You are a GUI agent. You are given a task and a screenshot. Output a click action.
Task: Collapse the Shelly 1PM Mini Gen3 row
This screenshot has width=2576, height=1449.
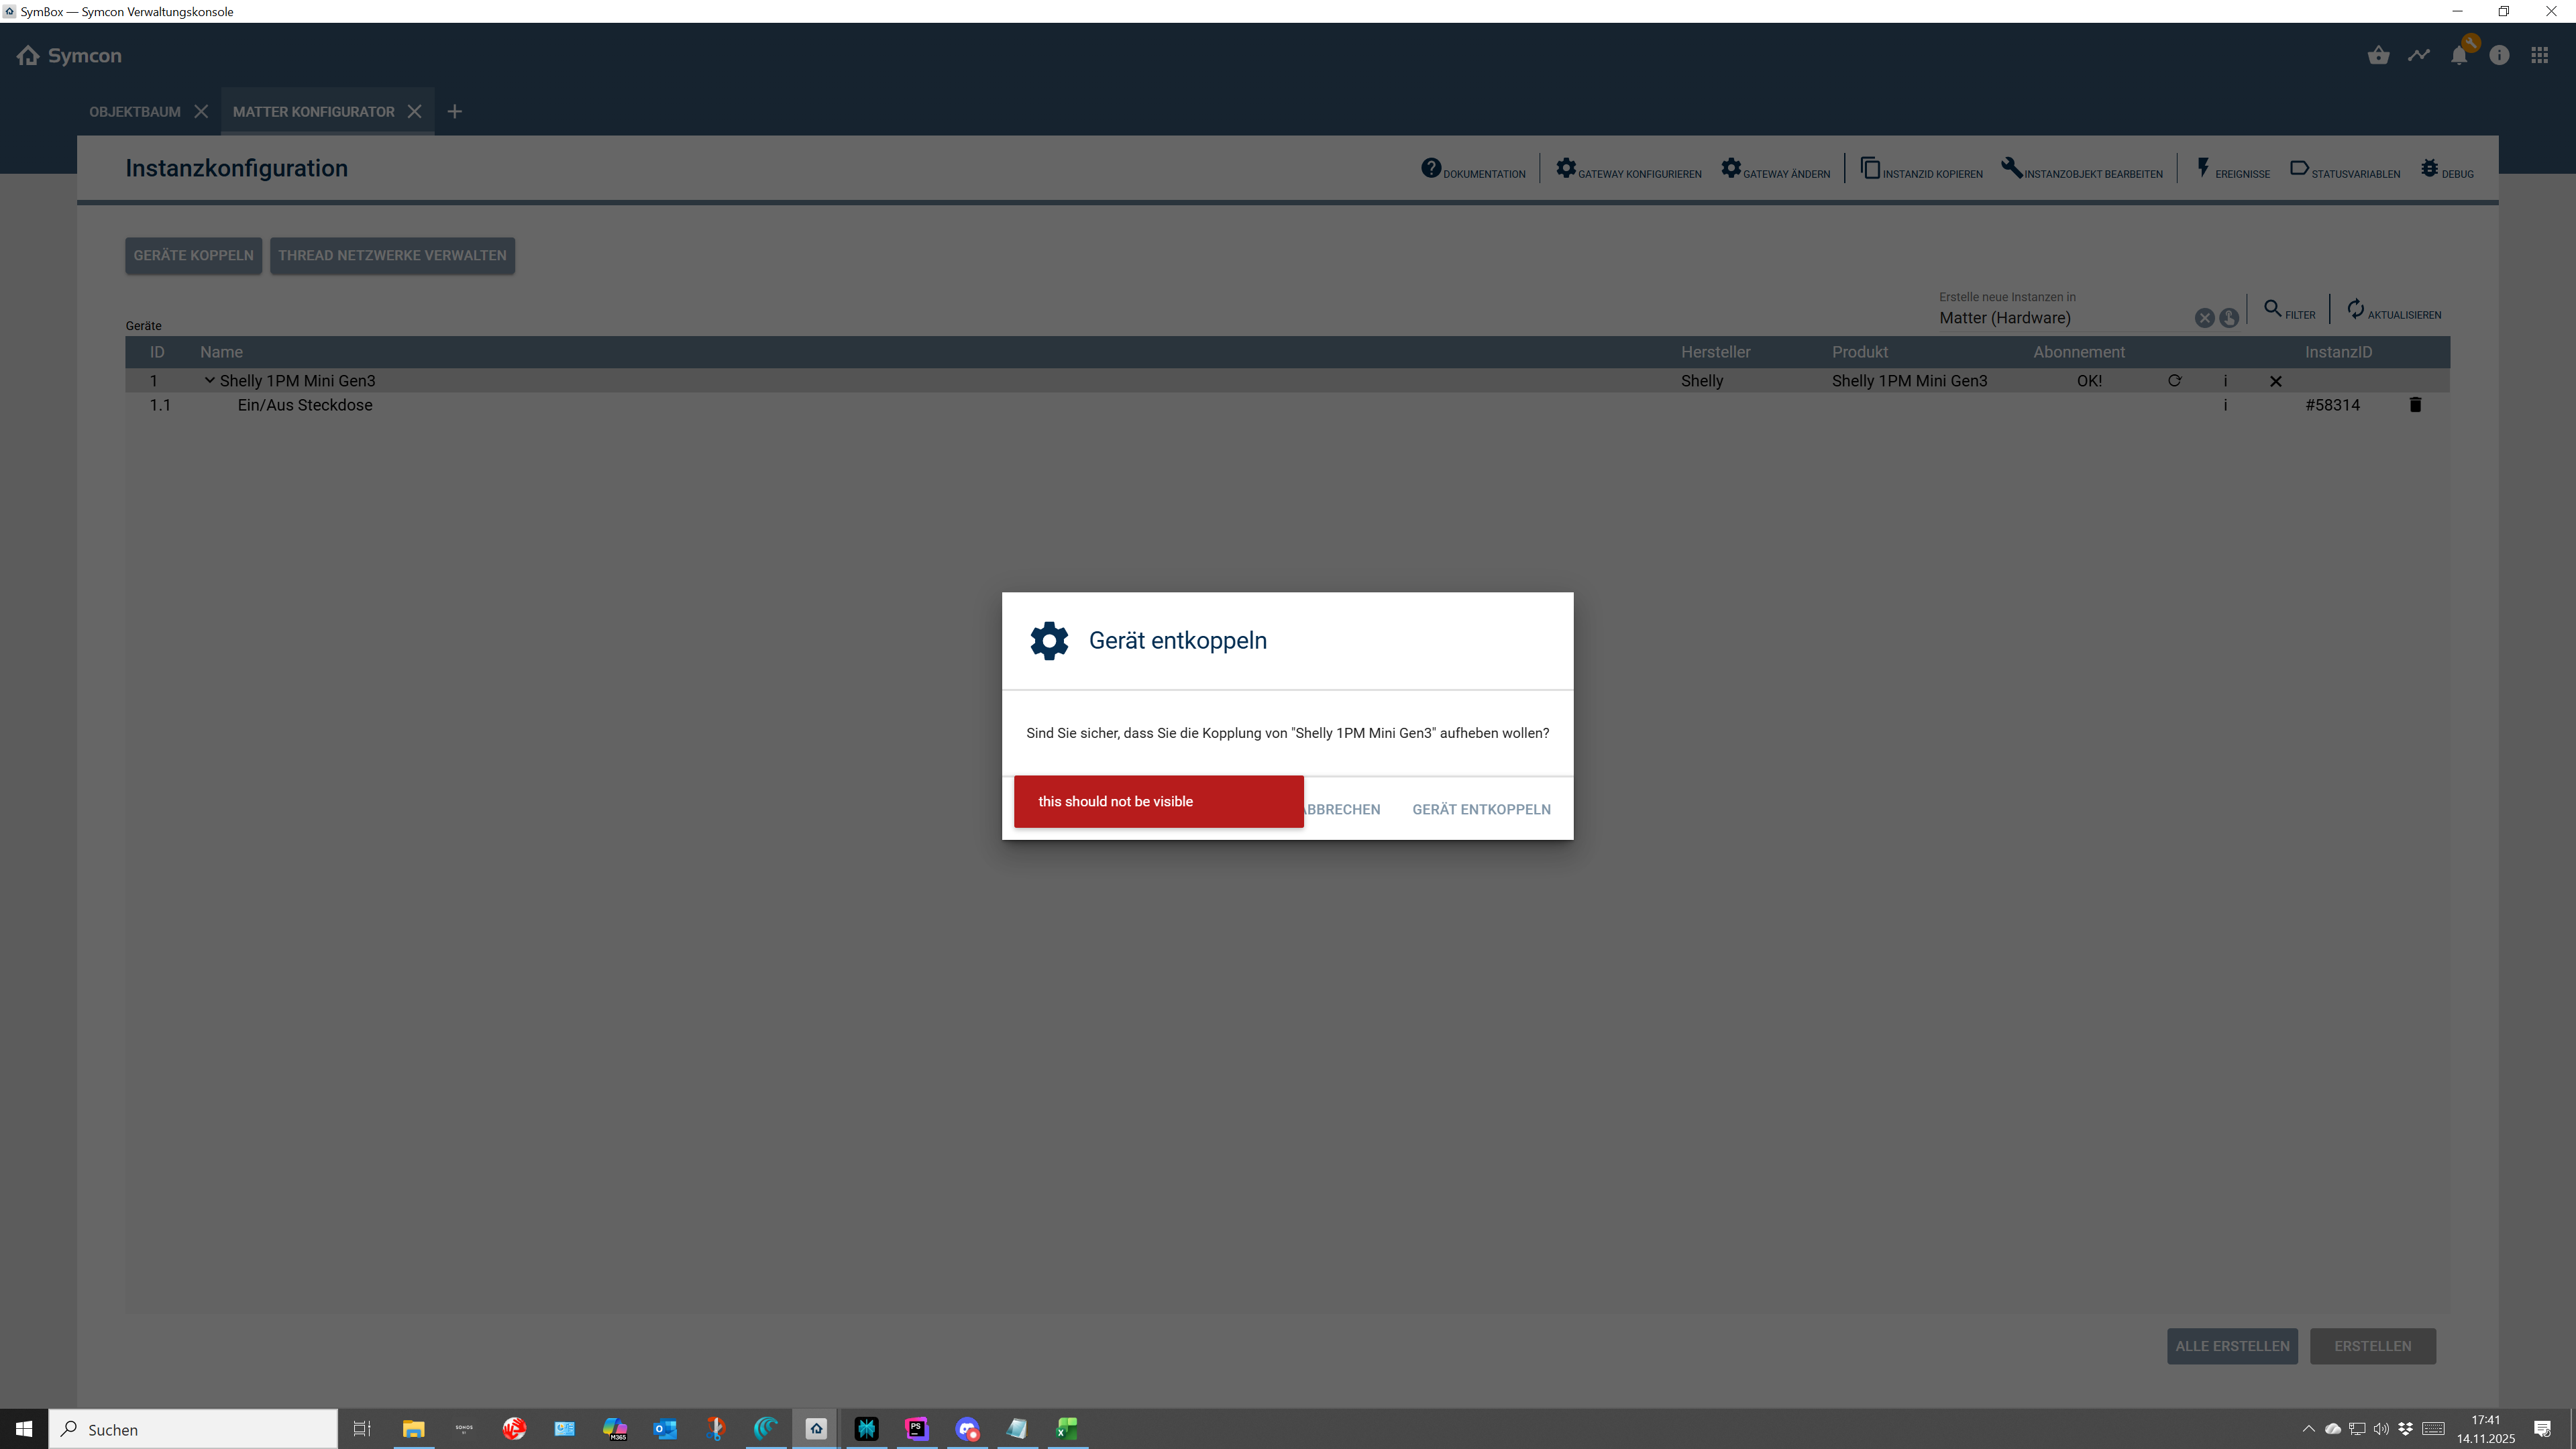coord(210,380)
